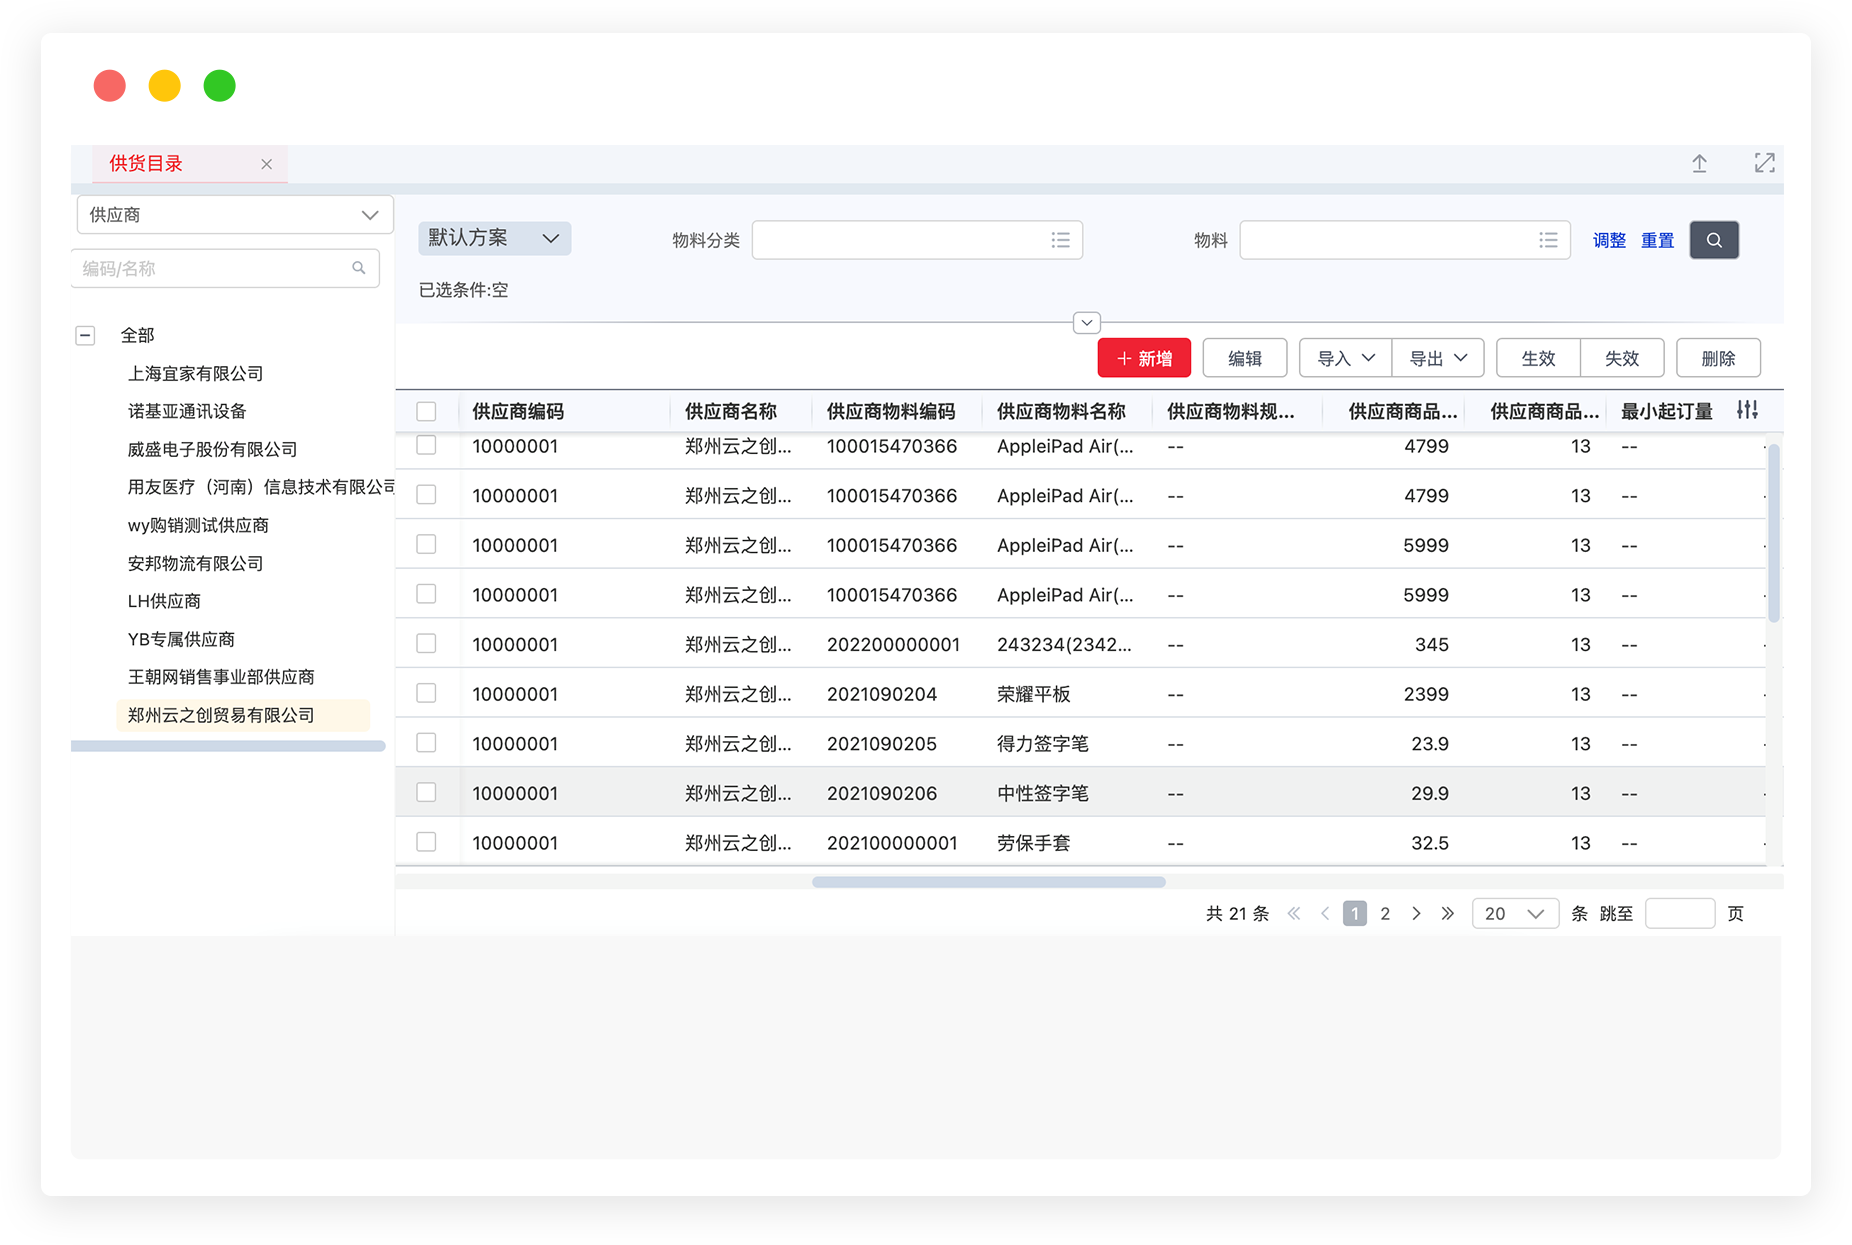Click the 物料分类 input field
Image resolution: width=1852 pixels, height=1245 pixels.
(x=917, y=240)
